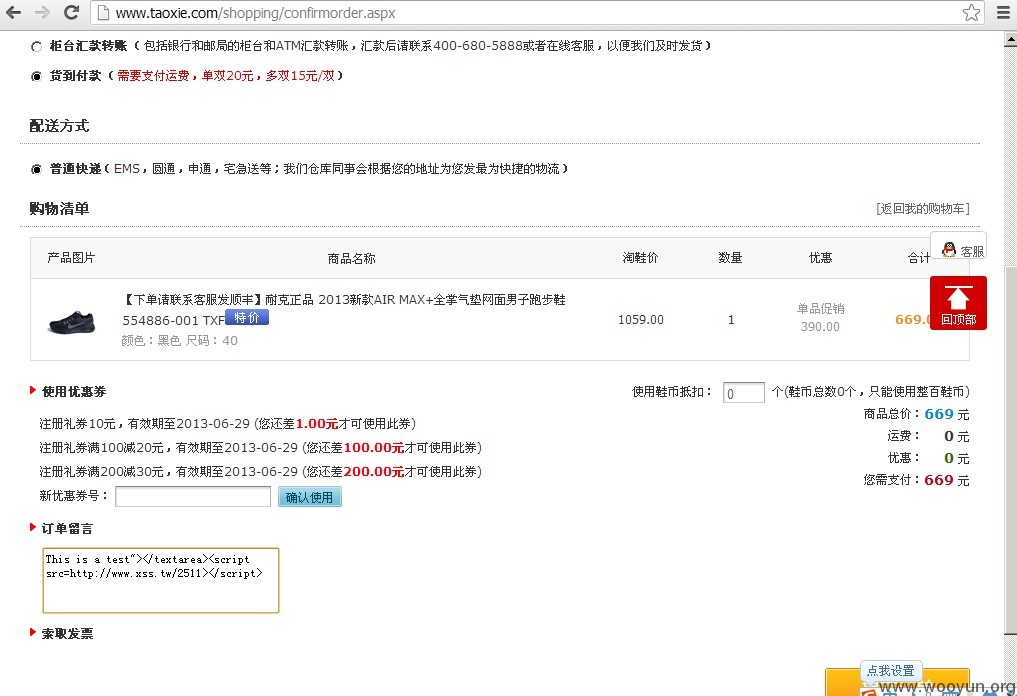The width and height of the screenshot is (1017, 696).
Task: Click the 您需支付 669 元 total
Action: click(x=916, y=480)
